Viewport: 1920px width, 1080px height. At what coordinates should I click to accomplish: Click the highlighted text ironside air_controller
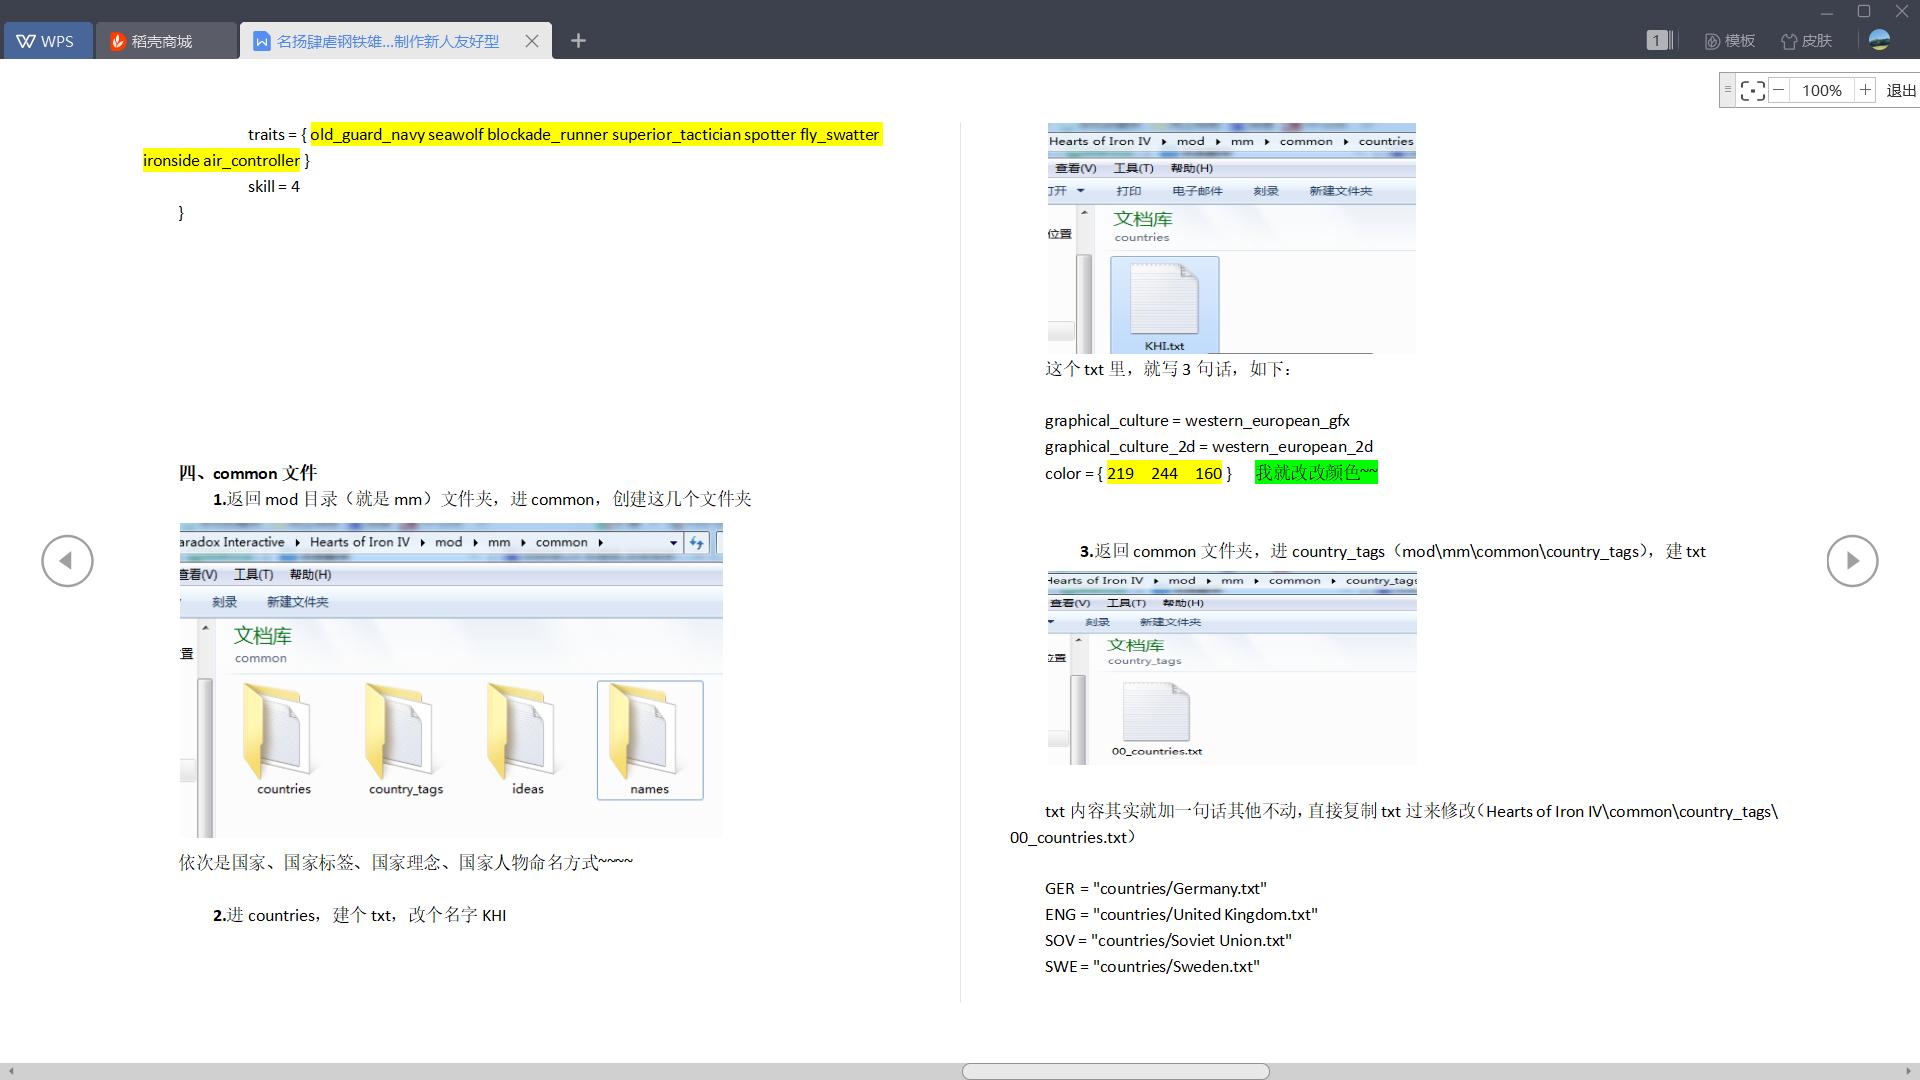coord(221,161)
